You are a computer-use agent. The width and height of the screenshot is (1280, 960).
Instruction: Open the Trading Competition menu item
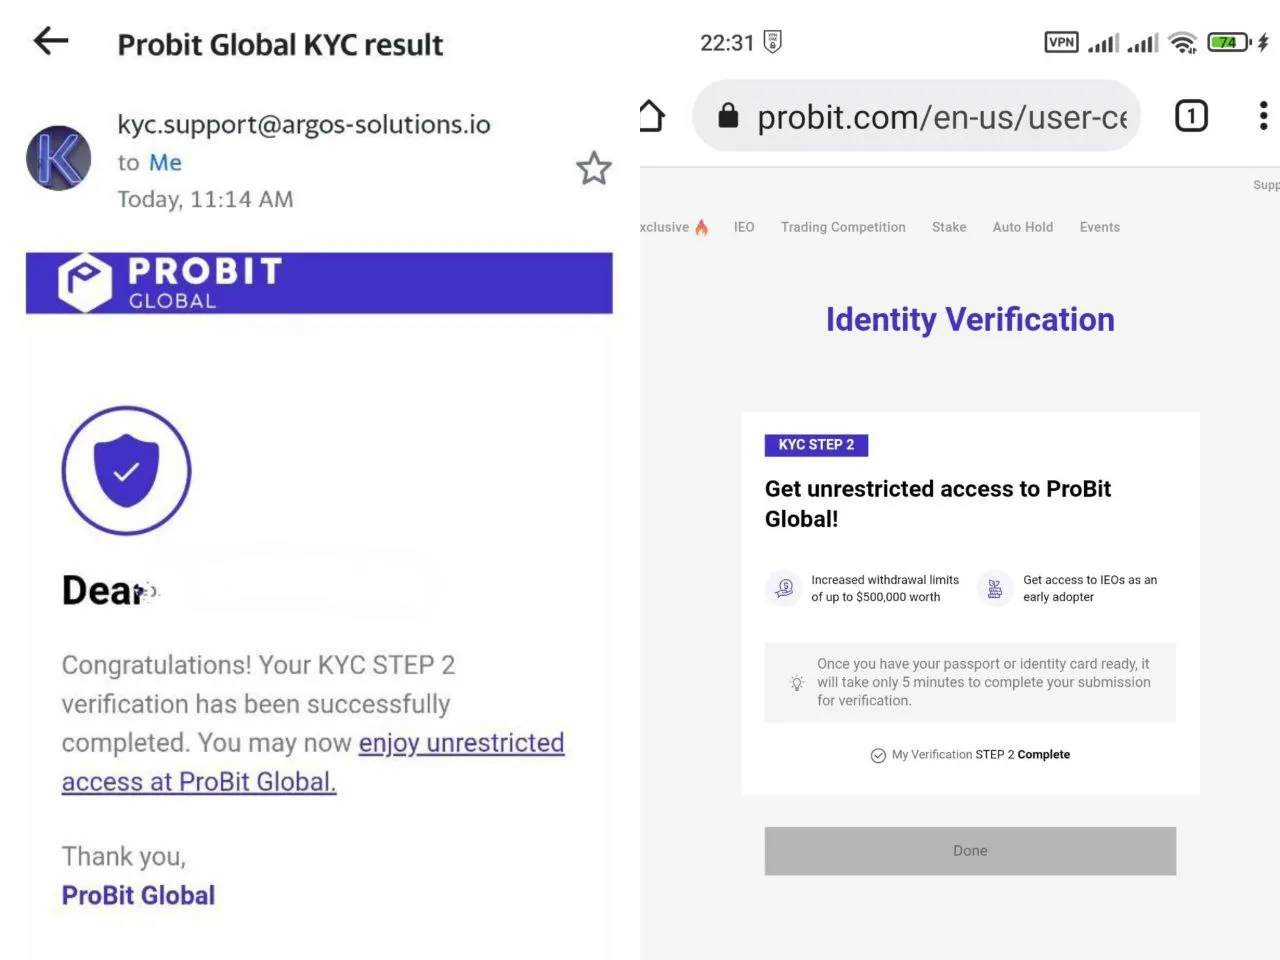coord(843,227)
